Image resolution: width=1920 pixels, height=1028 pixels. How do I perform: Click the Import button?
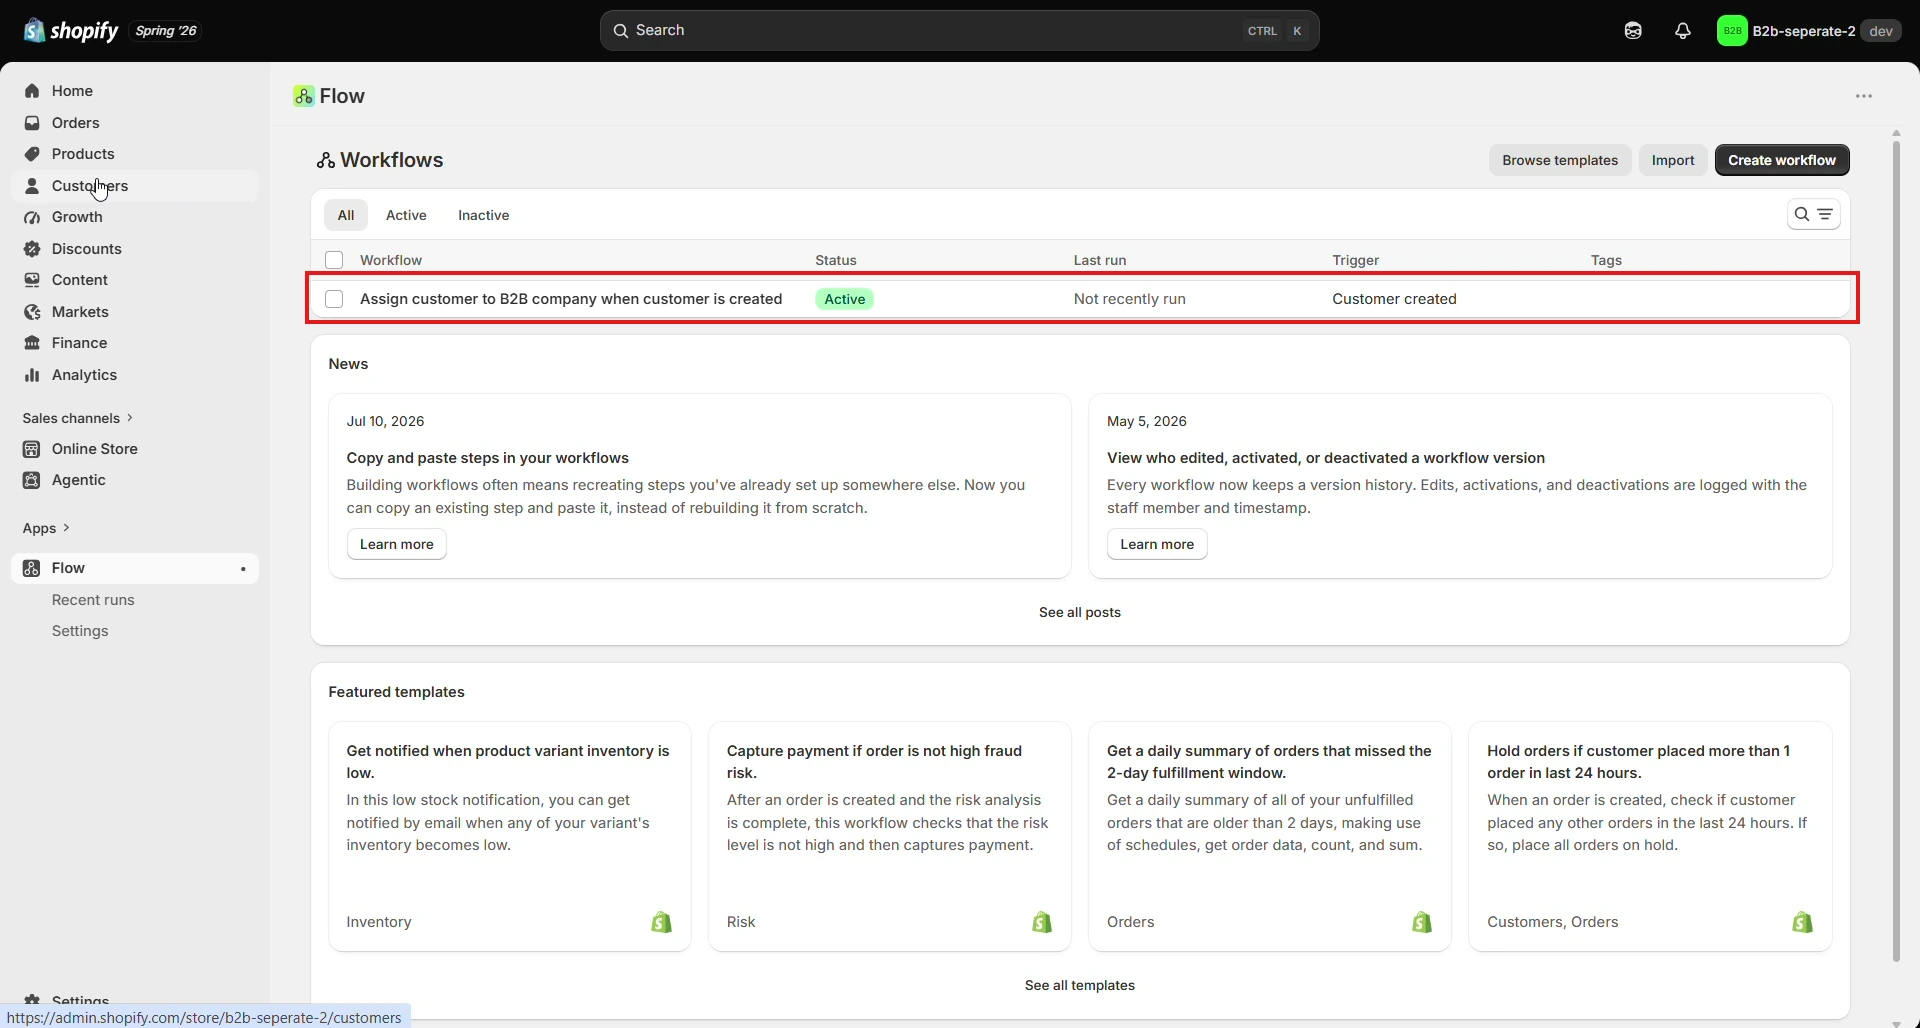1673,160
